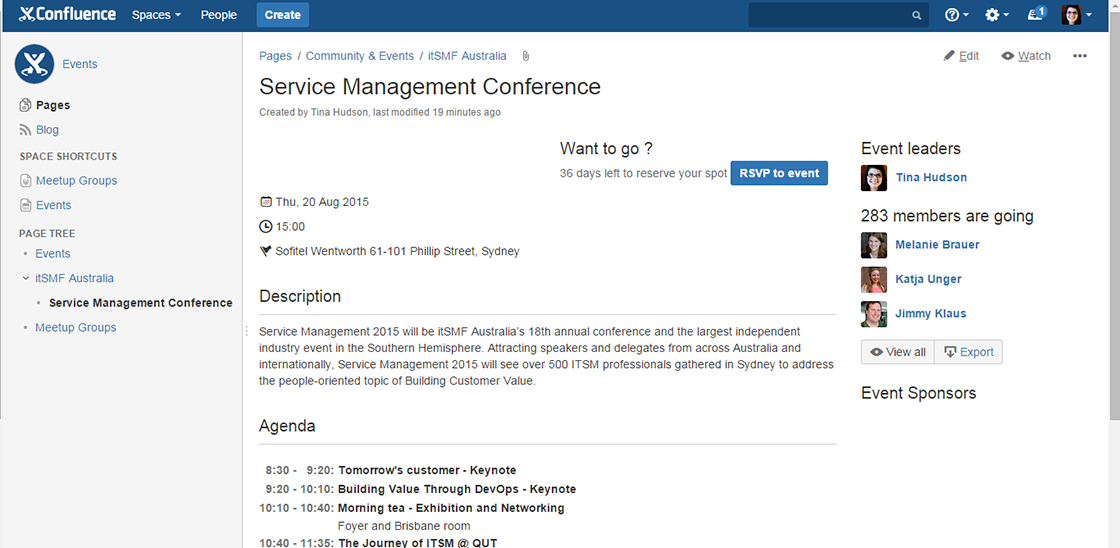Click 'Service Management Conference' page title
1120x548 pixels.
430,86
